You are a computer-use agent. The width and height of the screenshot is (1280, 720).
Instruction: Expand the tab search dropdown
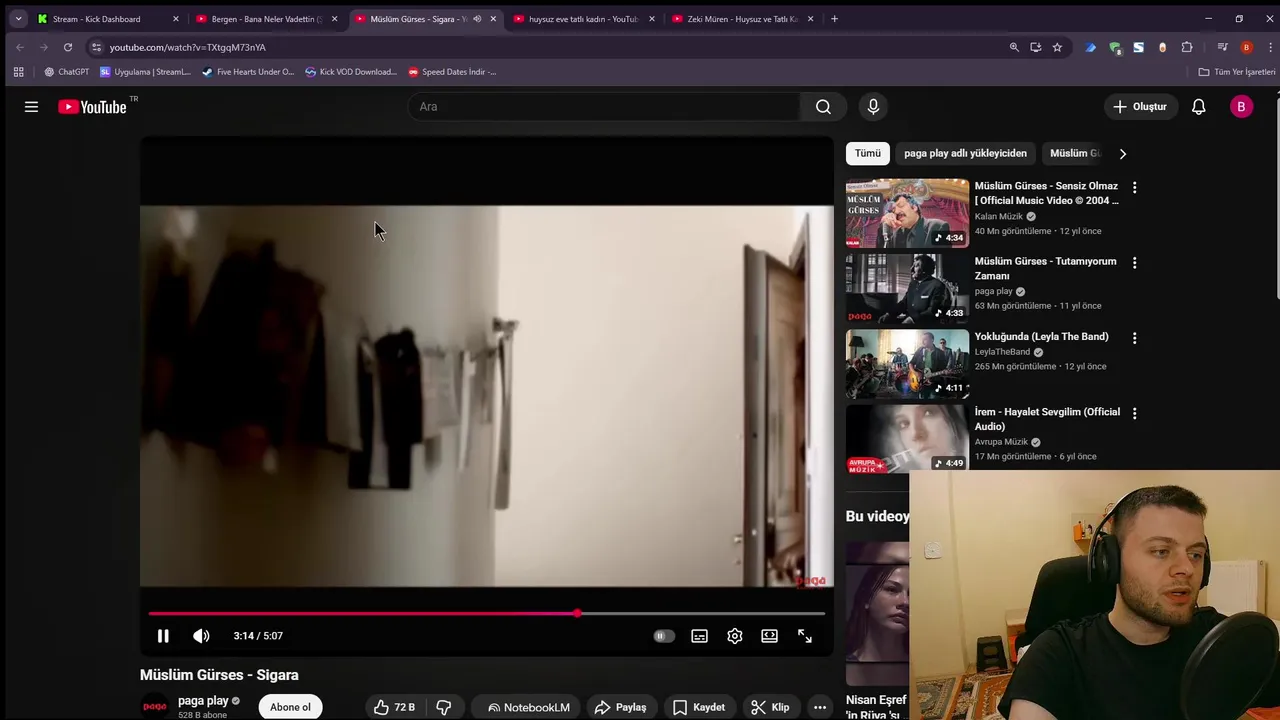(18, 18)
